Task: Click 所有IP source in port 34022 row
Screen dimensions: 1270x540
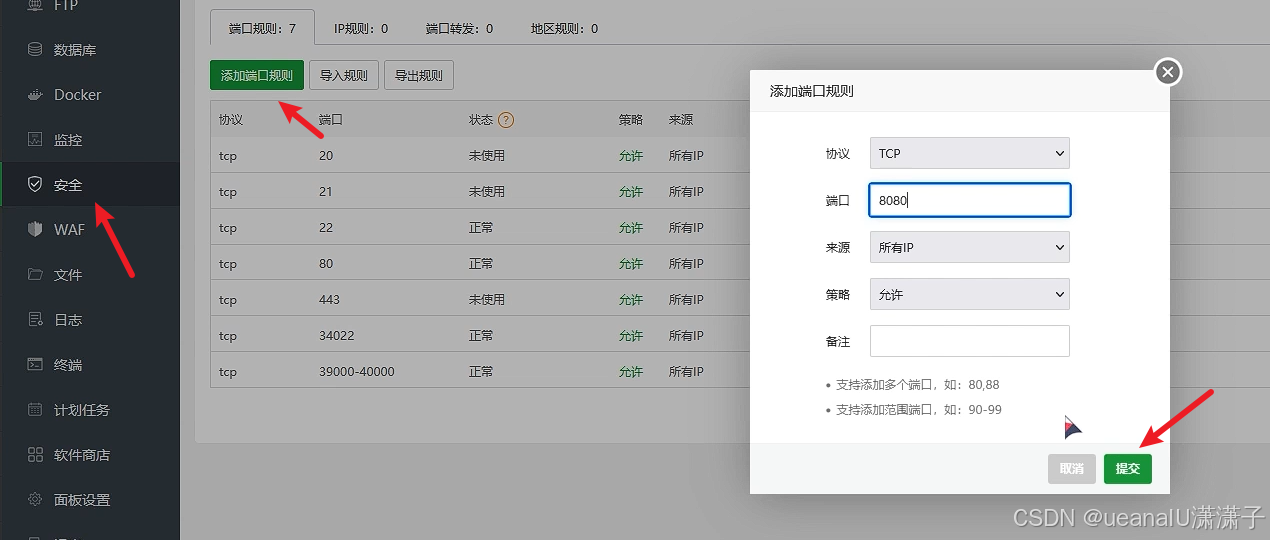Action: (686, 336)
